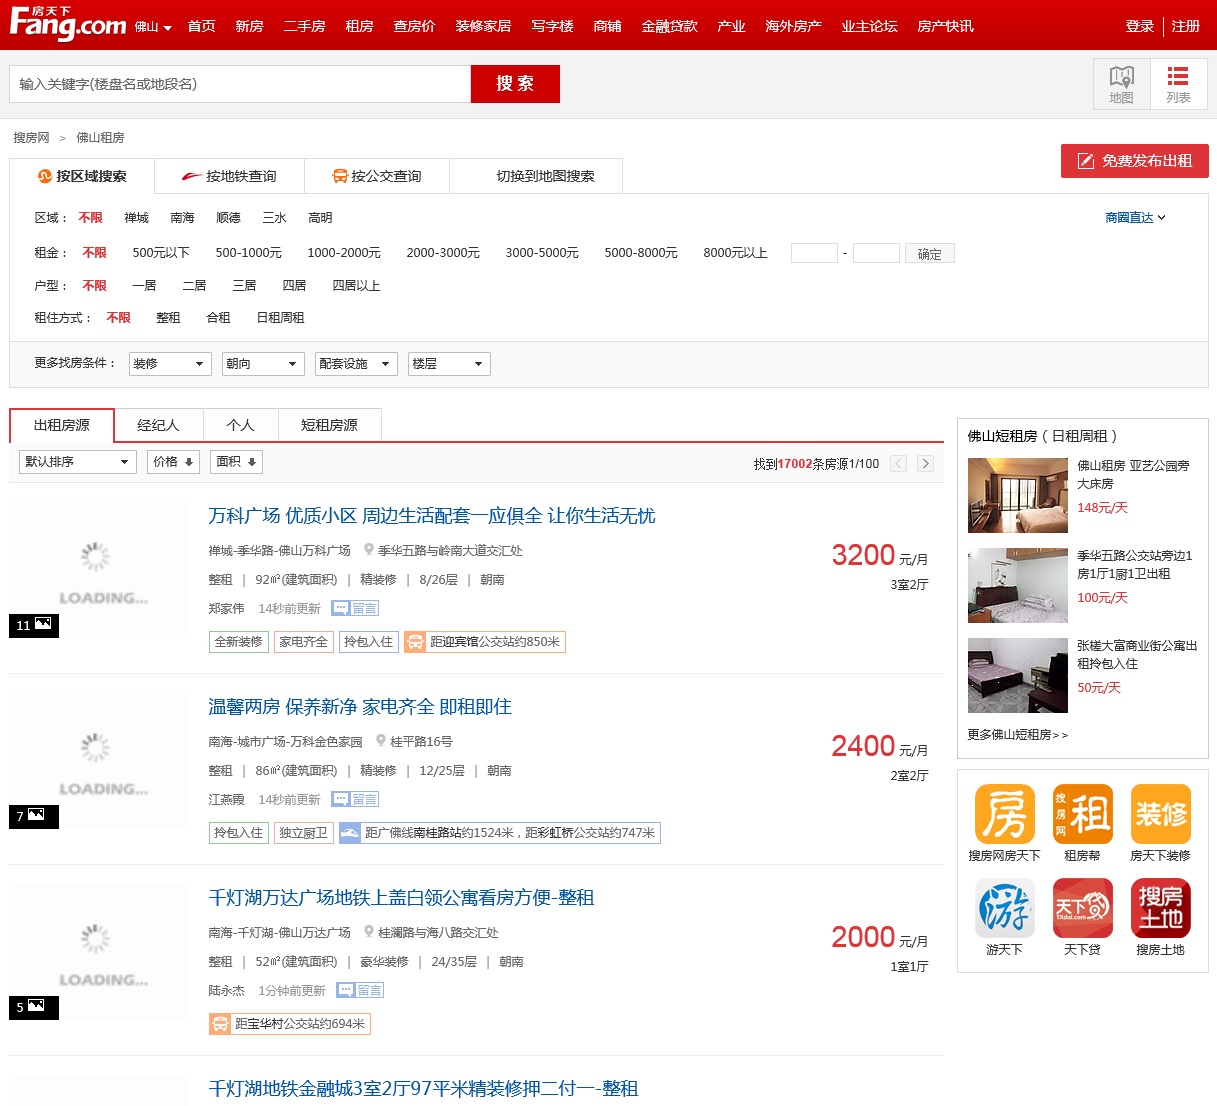Image resolution: width=1217 pixels, height=1106 pixels.
Task: Click 留言 message icon for 江燕霞 listing
Action: [355, 799]
